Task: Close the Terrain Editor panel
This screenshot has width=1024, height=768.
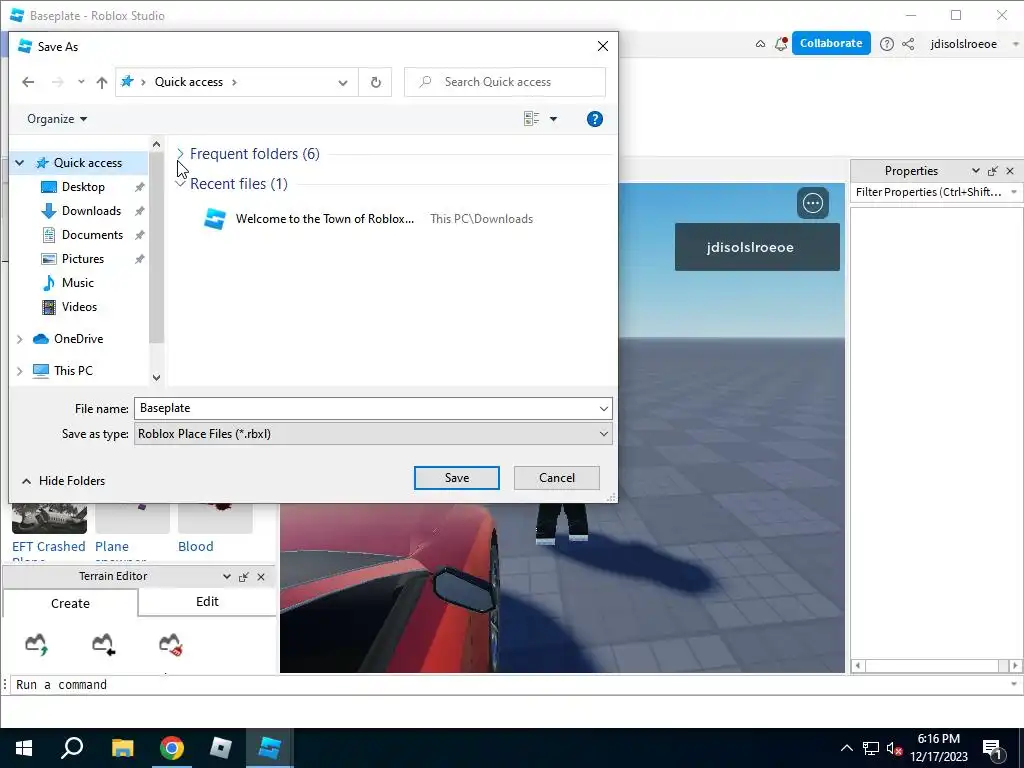Action: (x=261, y=577)
